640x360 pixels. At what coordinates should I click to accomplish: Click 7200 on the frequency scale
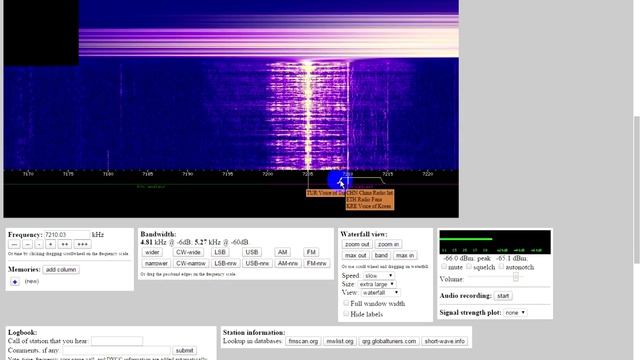(267, 174)
